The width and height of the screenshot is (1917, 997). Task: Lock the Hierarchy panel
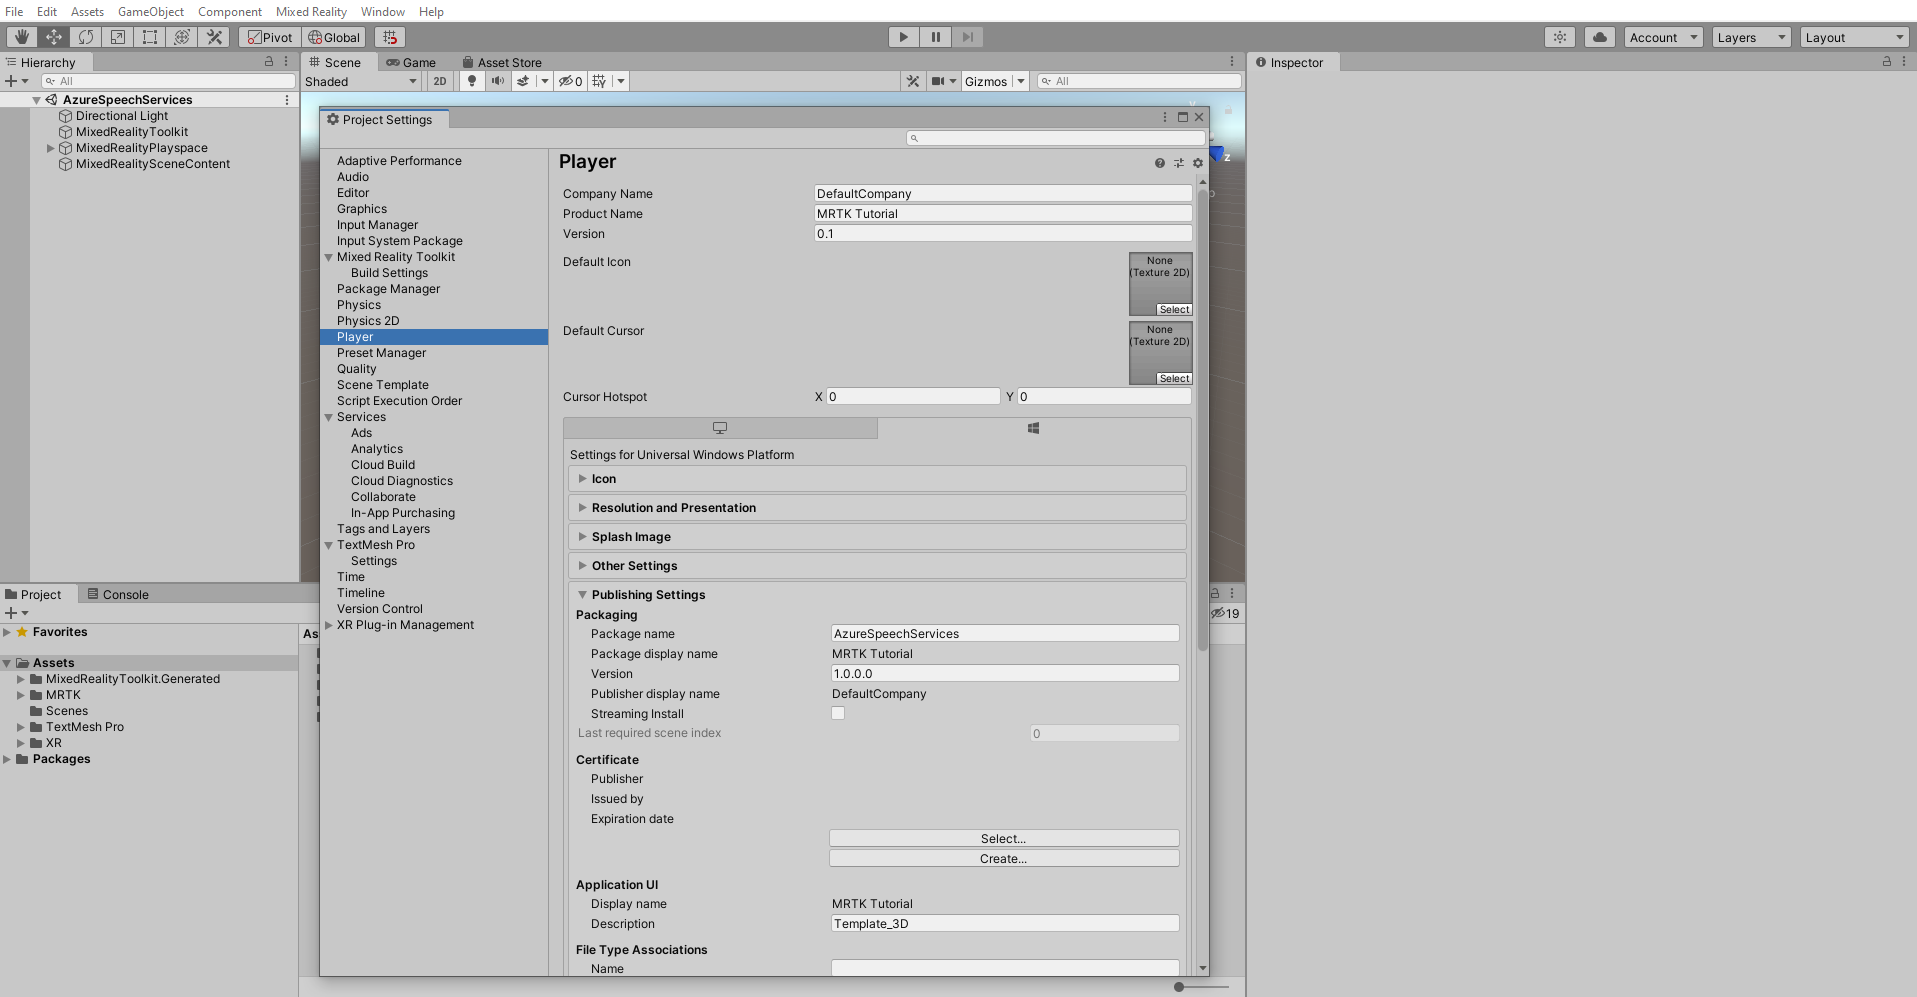[268, 62]
